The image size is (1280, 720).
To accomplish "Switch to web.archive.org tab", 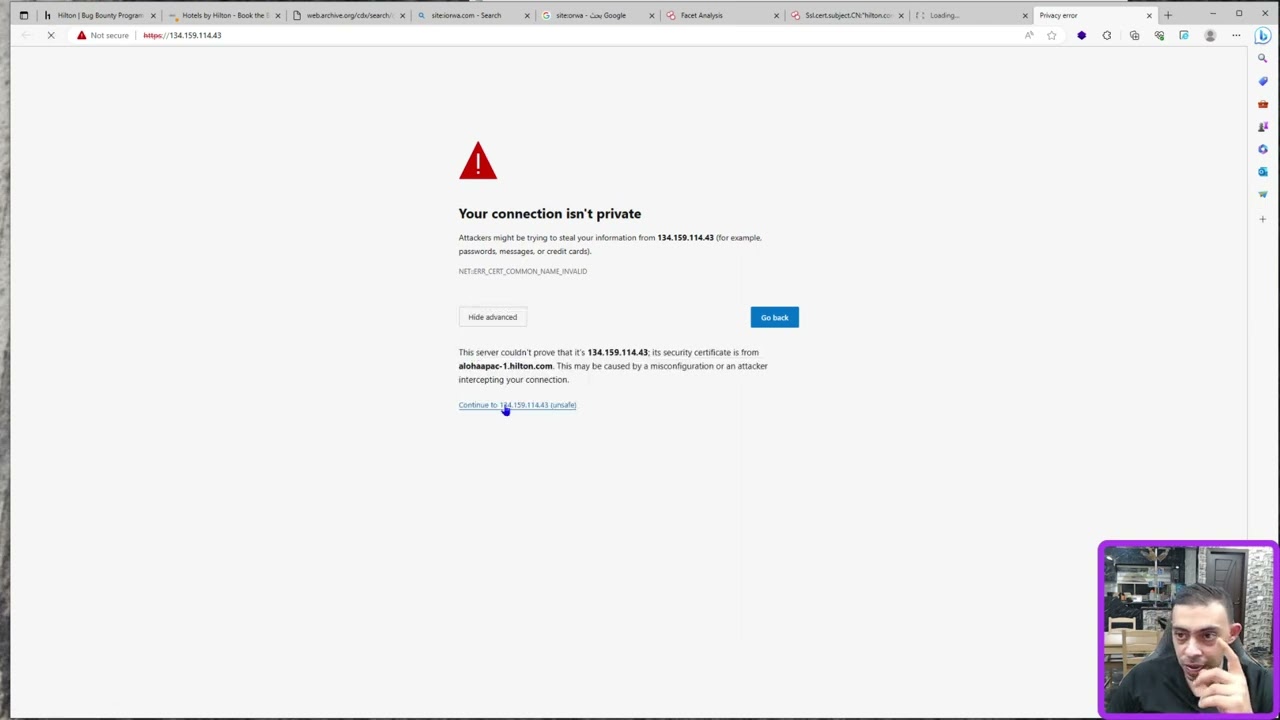I will [x=350, y=15].
